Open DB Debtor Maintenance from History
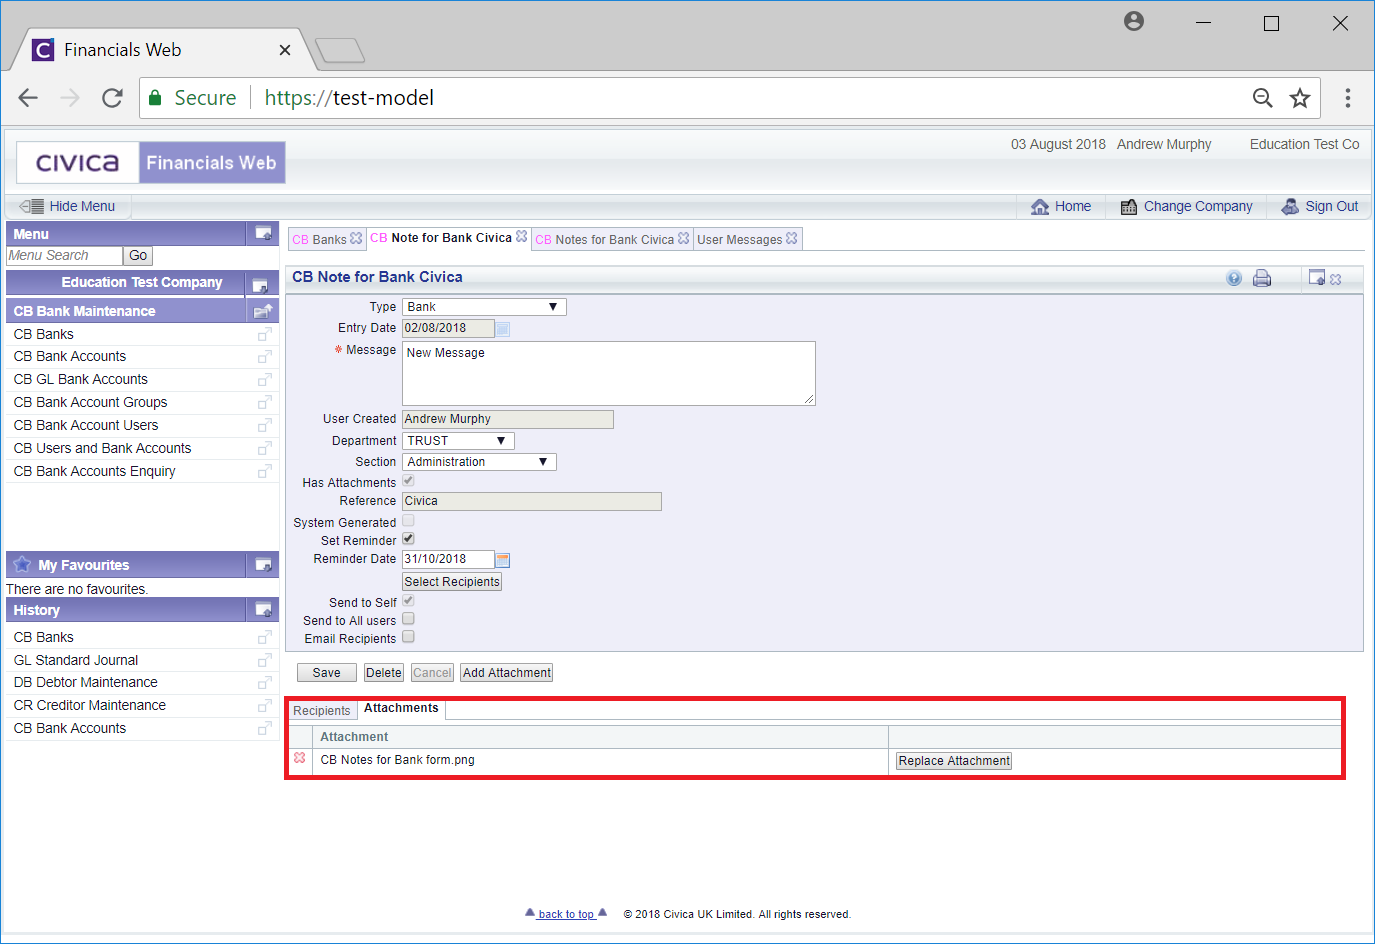The image size is (1375, 944). coord(85,682)
